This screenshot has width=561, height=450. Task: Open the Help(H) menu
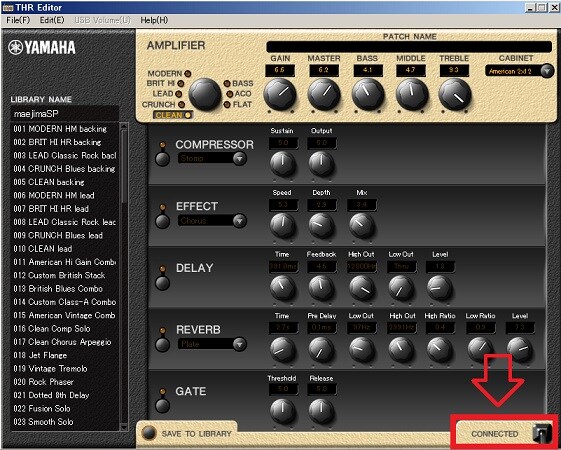pyautogui.click(x=154, y=20)
